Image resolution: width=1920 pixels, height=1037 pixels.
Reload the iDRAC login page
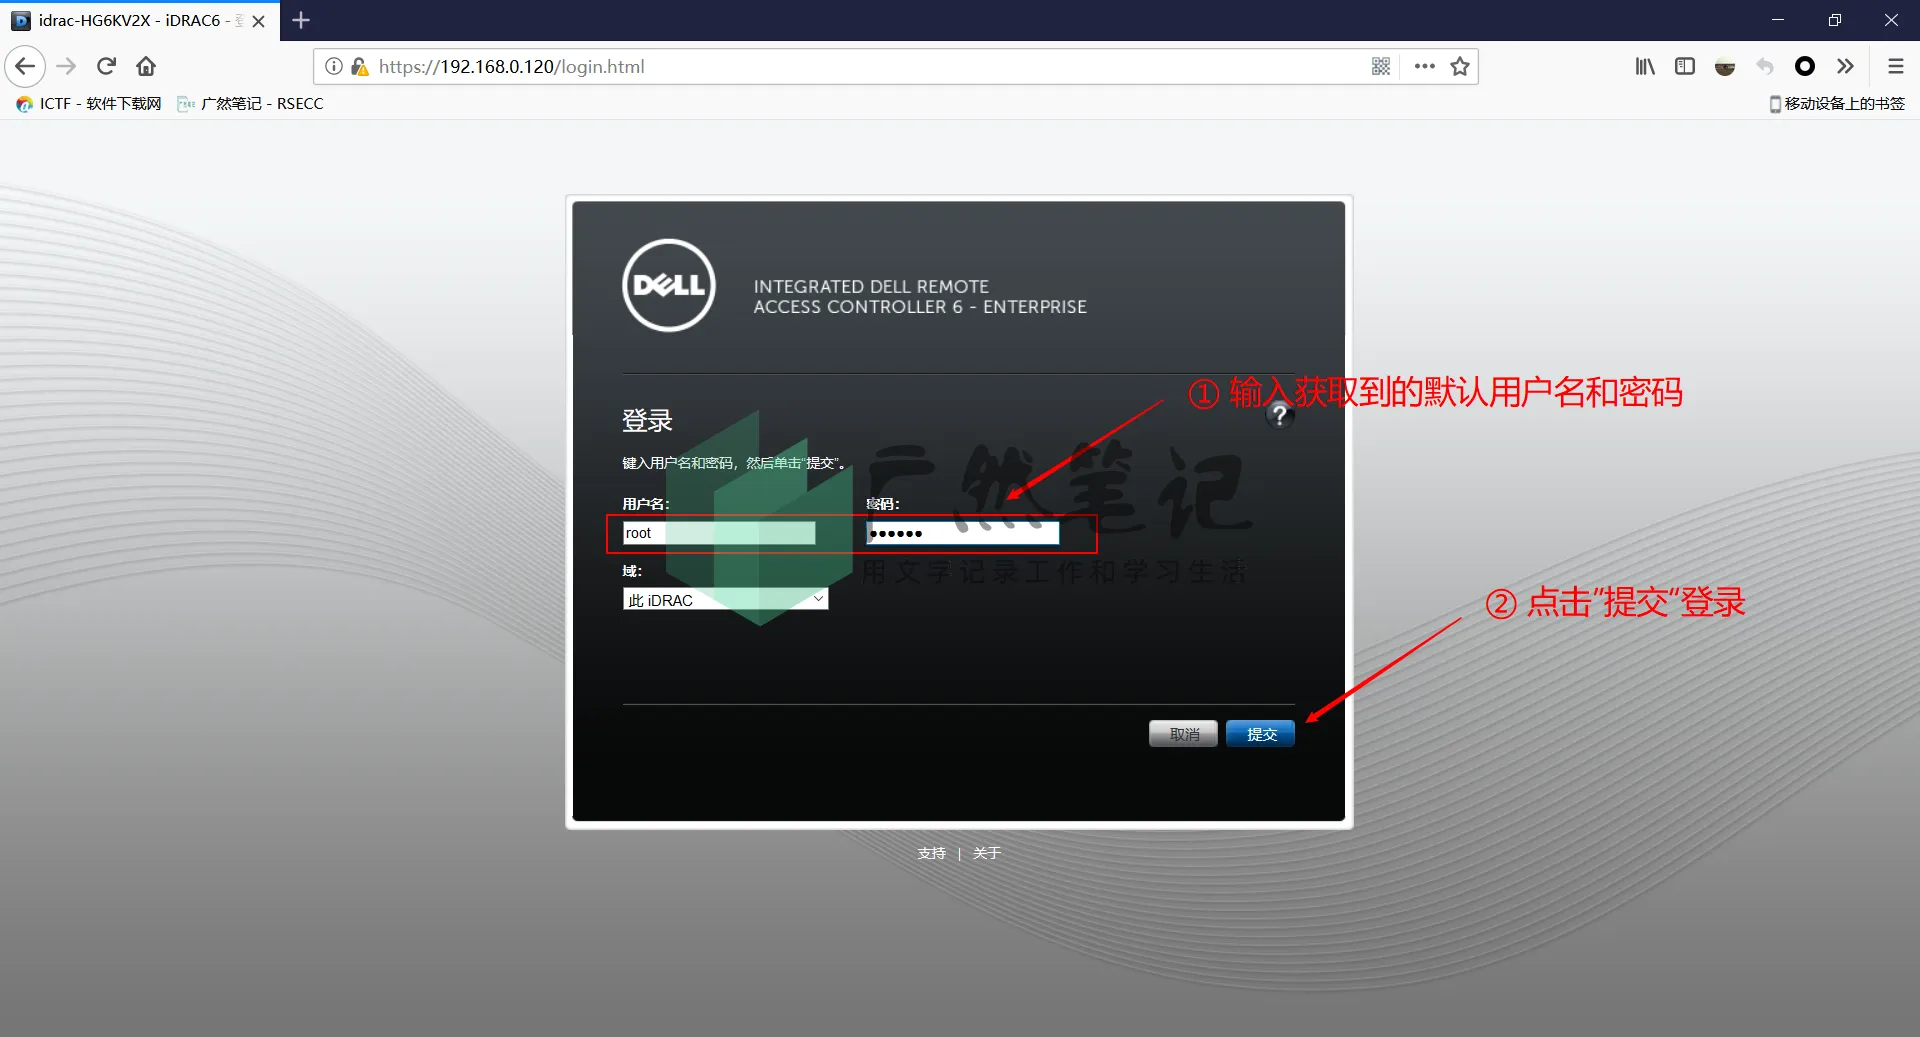pos(106,67)
